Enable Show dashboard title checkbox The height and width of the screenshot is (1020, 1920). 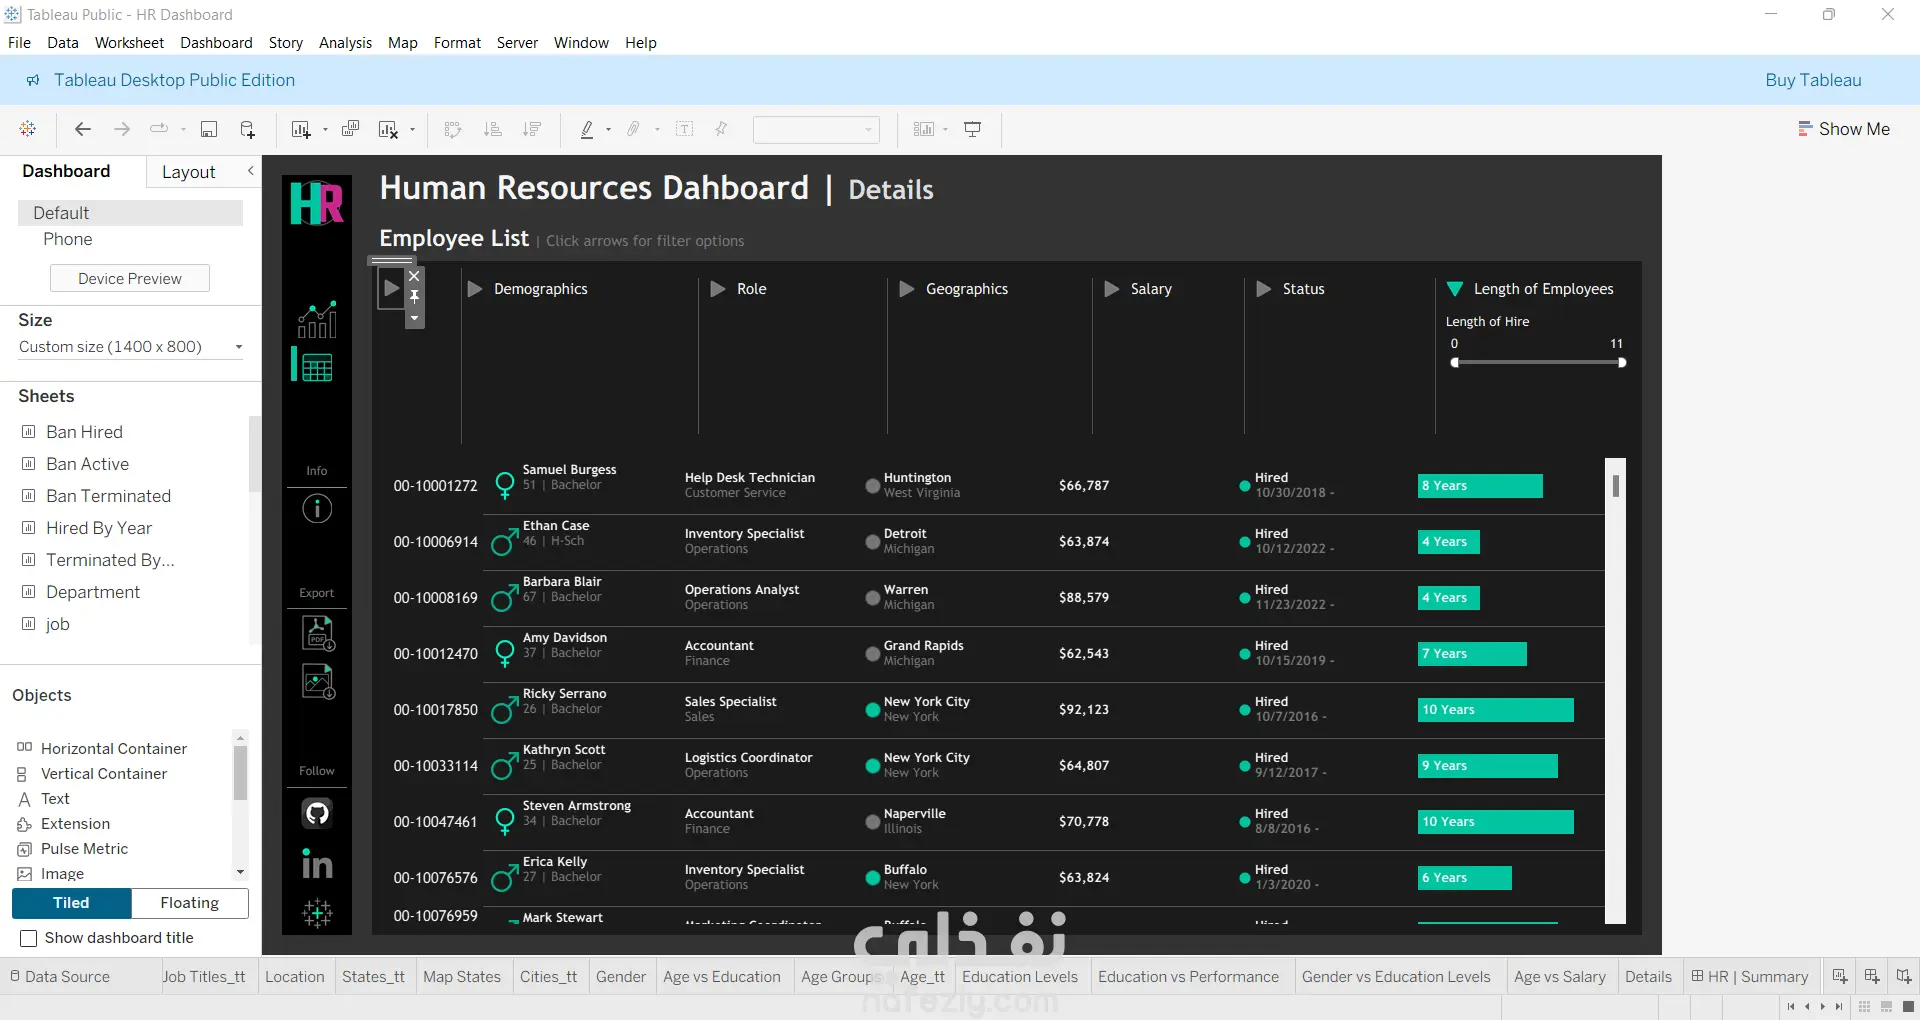click(x=29, y=938)
